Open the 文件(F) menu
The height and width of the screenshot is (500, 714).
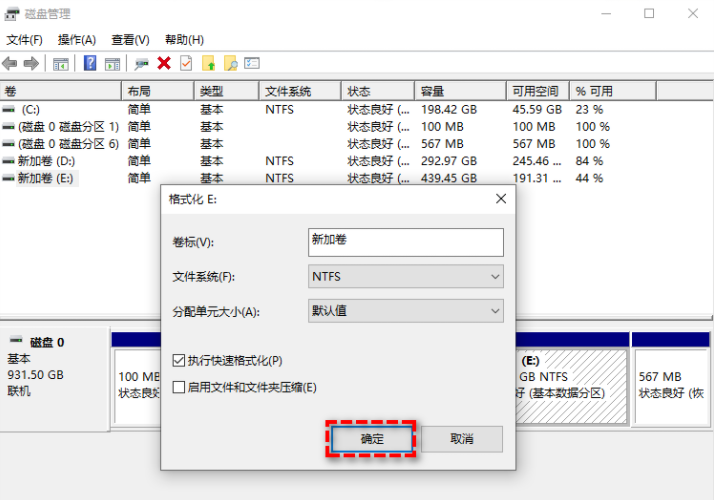pos(24,40)
